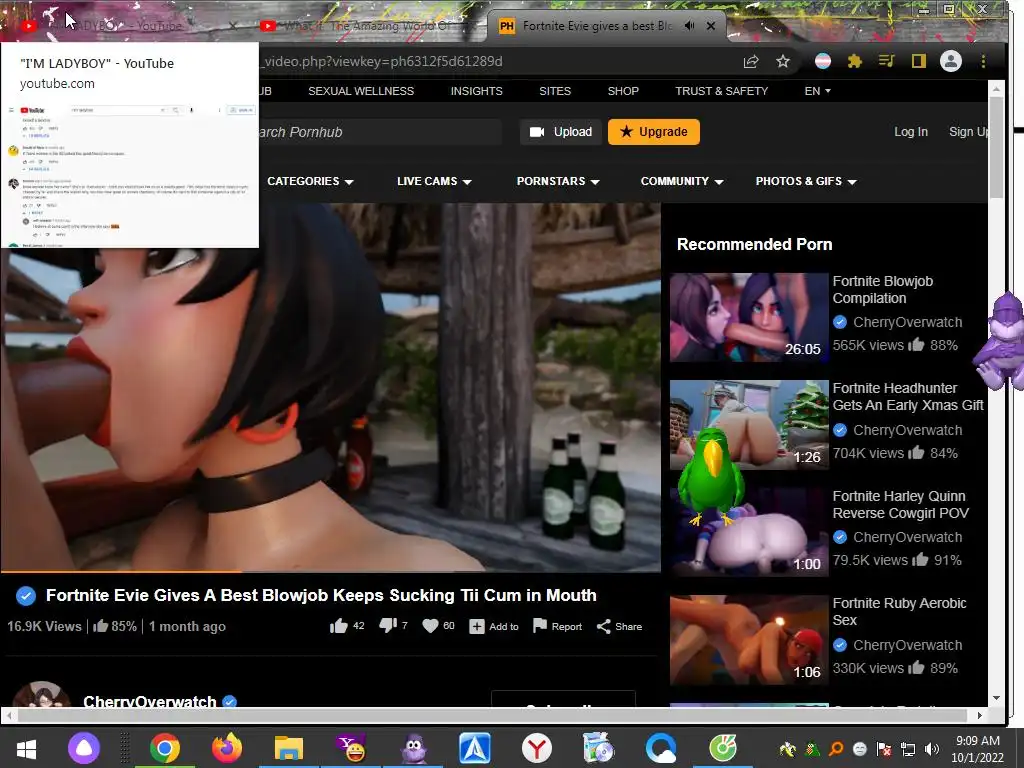The height and width of the screenshot is (768, 1024).
Task: Open the purple gorilla BonziBuddy taskbar icon
Action: [x=413, y=748]
